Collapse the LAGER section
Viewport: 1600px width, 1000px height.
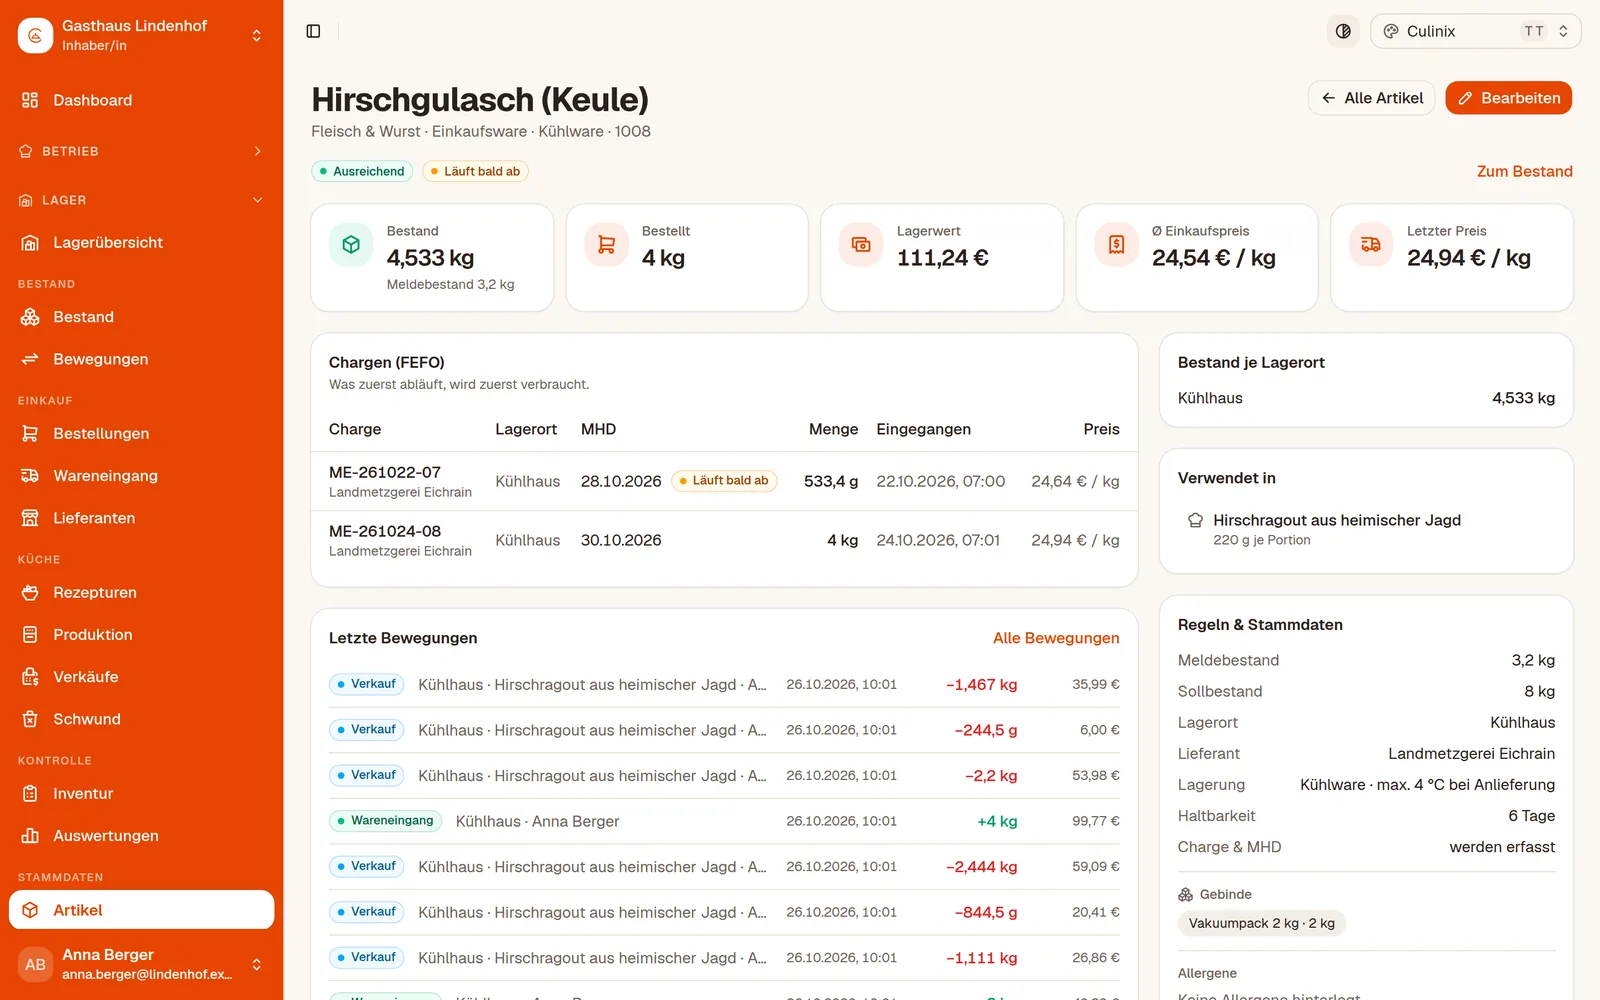tap(142, 200)
